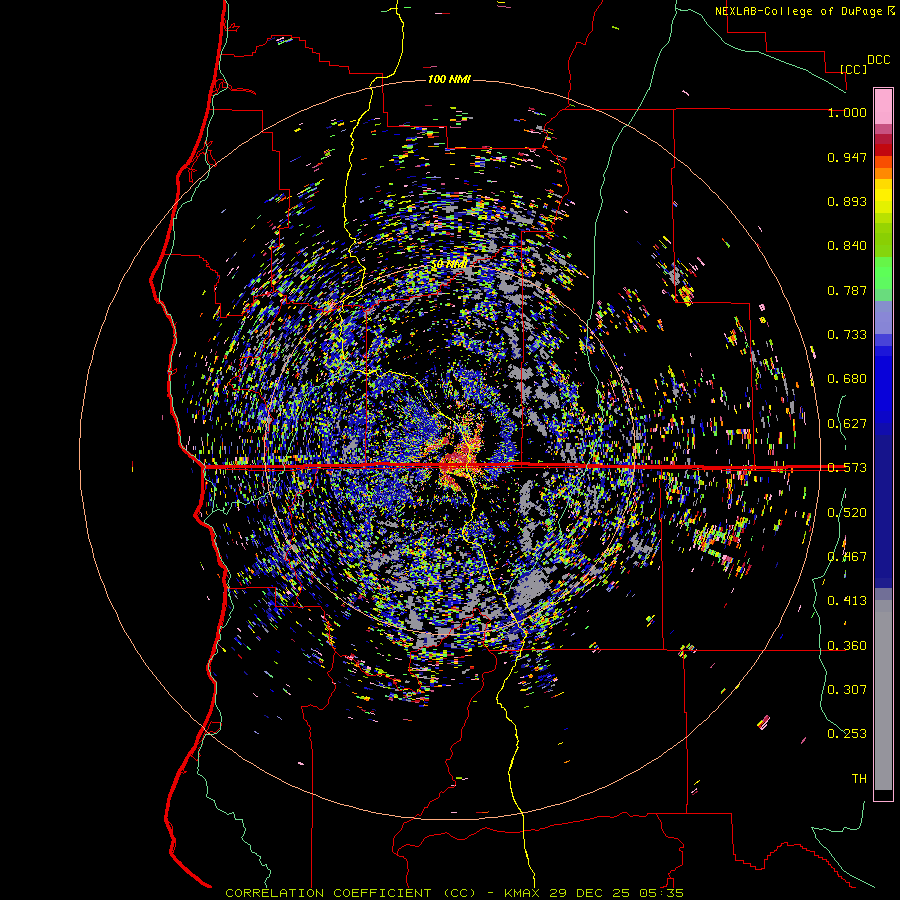This screenshot has width=900, height=900.
Task: Click the CORRELATION COEFFICIENT (CC) caption
Action: [351, 893]
